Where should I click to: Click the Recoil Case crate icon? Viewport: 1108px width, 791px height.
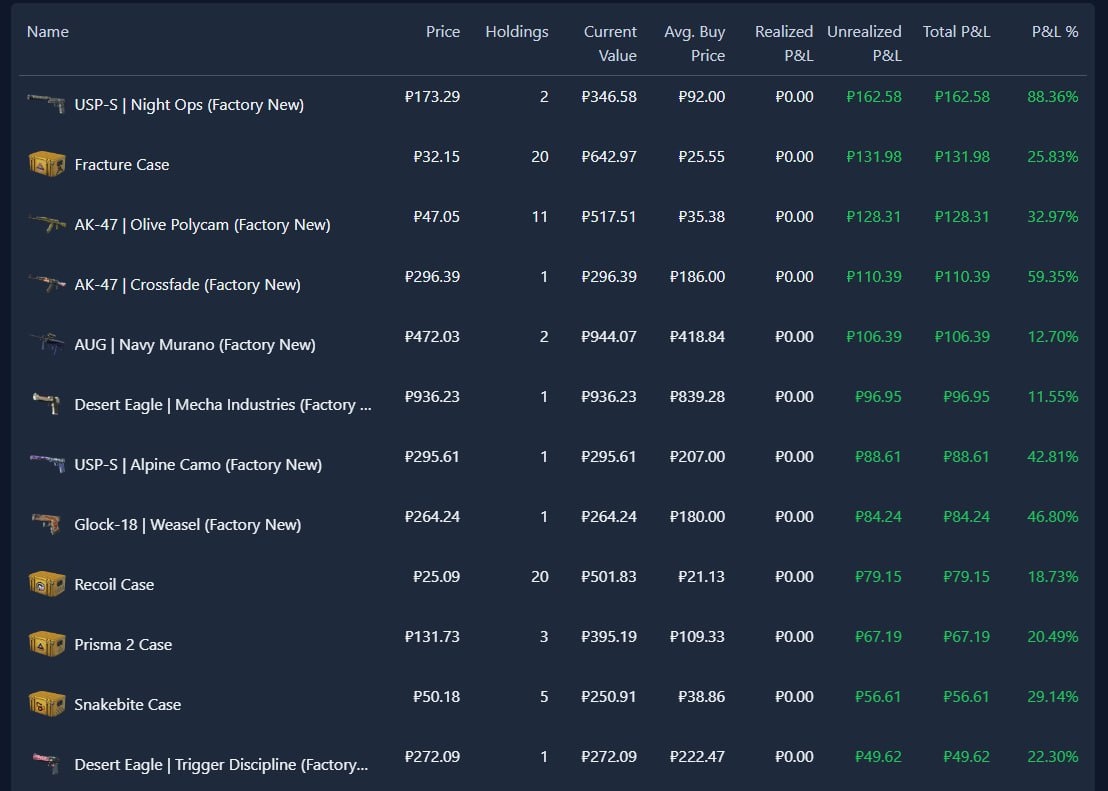point(47,584)
